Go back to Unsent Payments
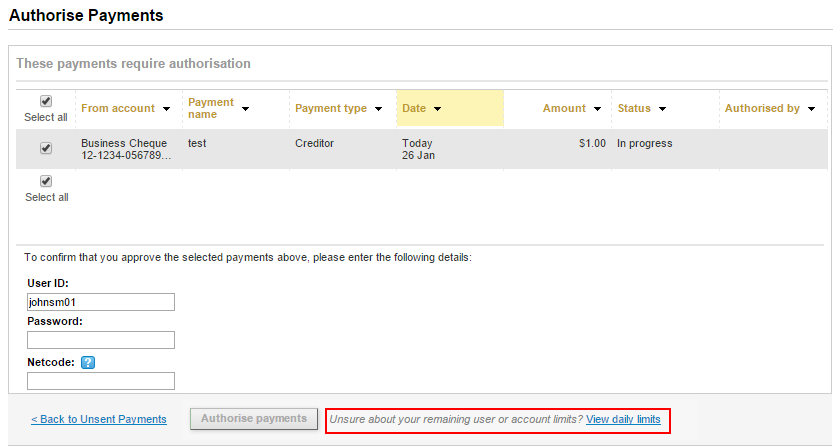Image resolution: width=835 pixels, height=448 pixels. point(99,419)
